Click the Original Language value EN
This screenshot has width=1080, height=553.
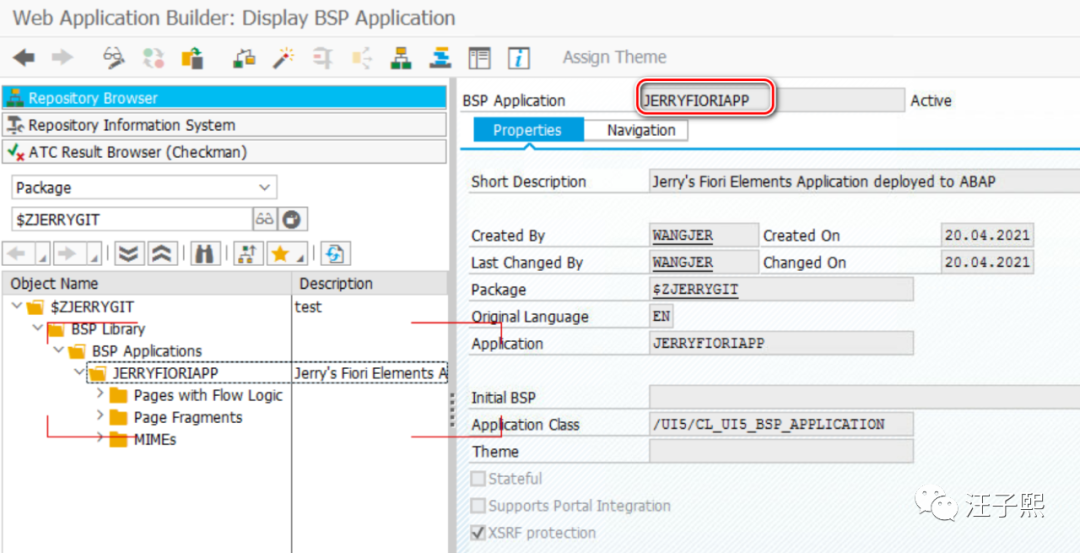(x=662, y=317)
